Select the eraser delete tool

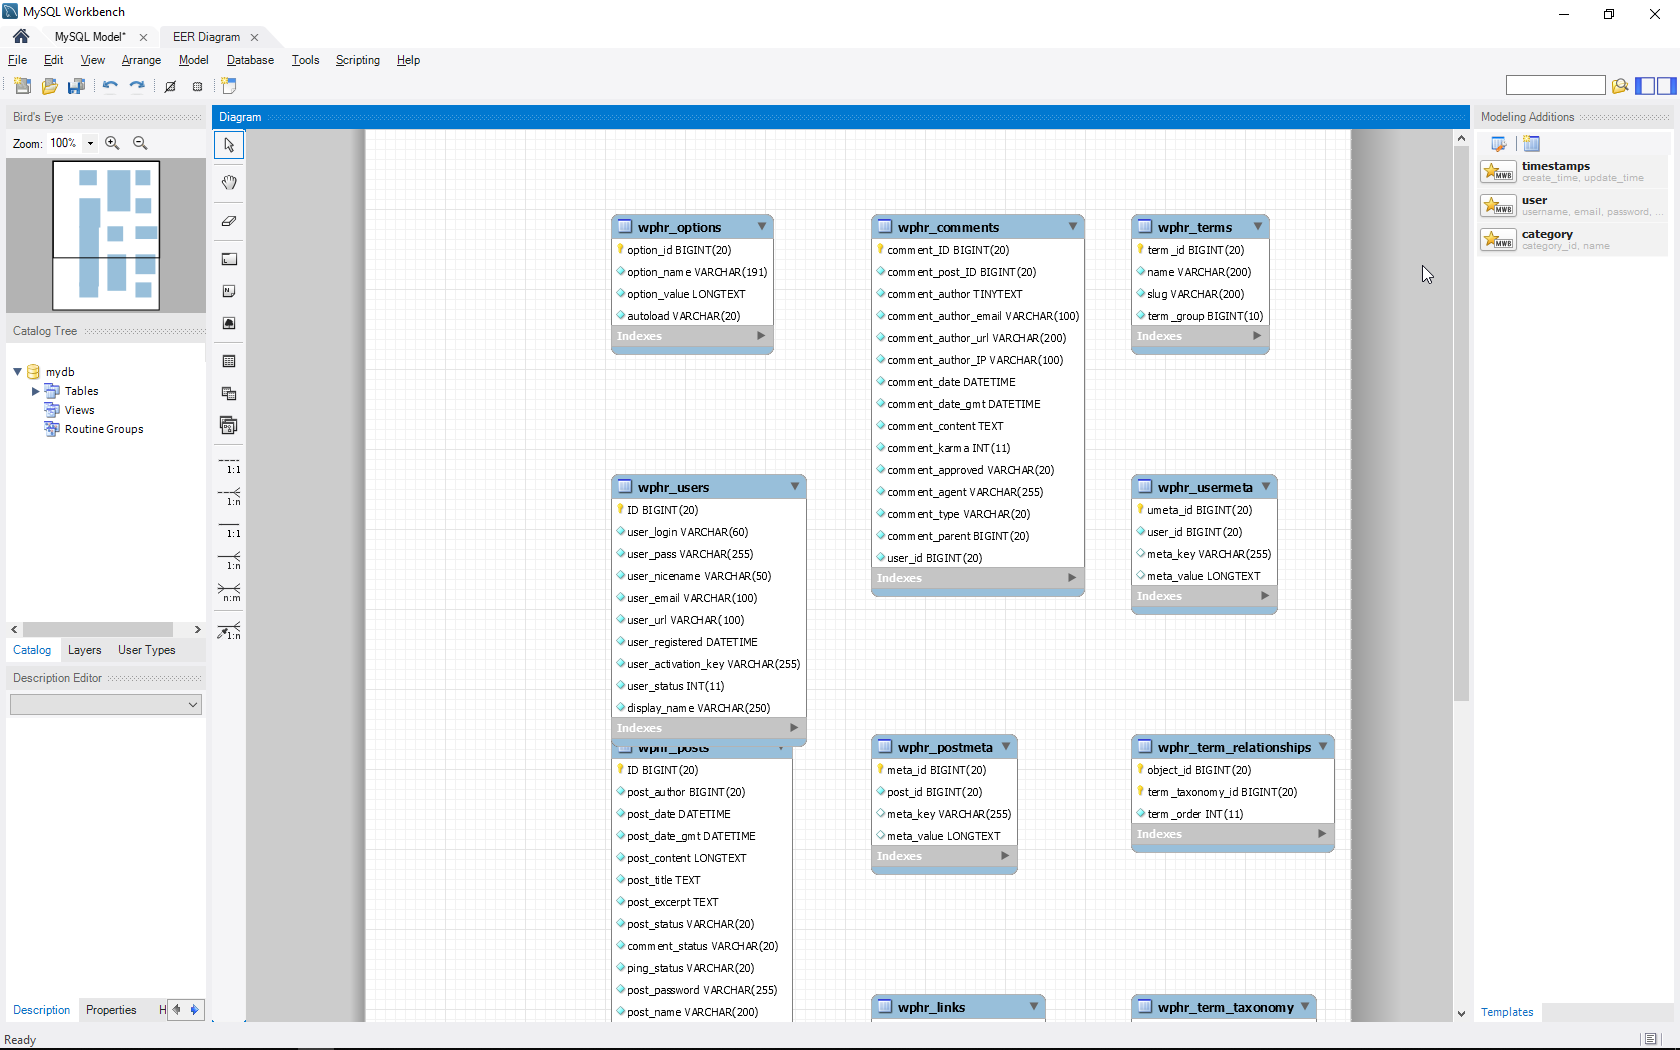(229, 222)
